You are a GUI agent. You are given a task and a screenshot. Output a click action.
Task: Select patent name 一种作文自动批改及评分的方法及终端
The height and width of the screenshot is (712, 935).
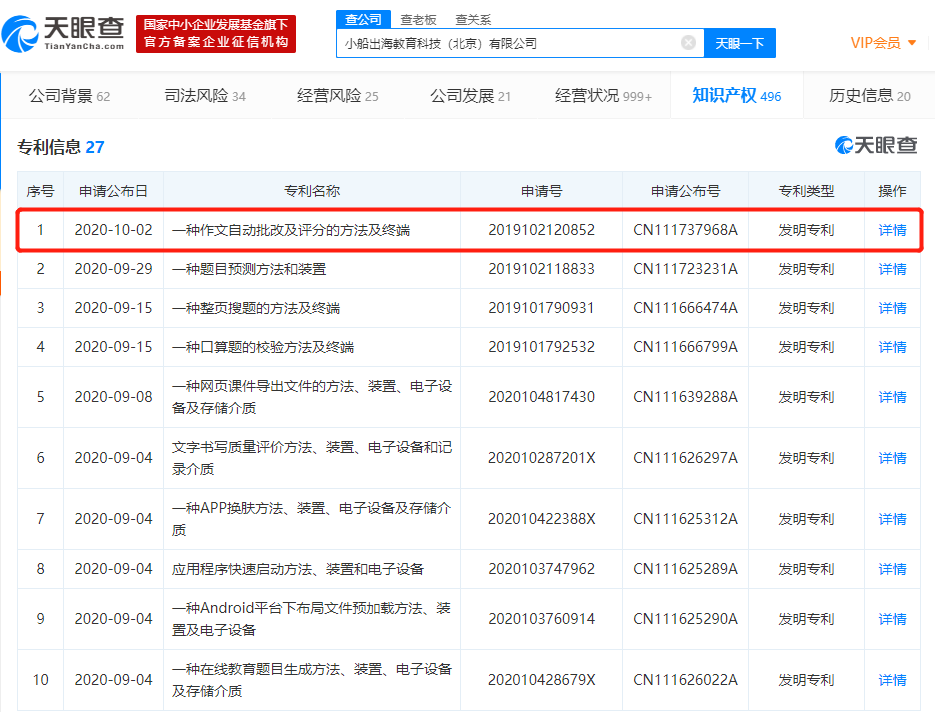point(290,230)
